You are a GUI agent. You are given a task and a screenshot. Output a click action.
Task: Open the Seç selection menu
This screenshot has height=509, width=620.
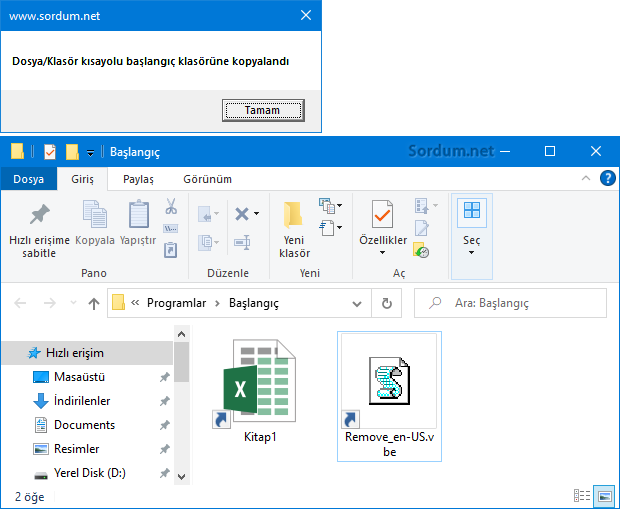tap(472, 236)
